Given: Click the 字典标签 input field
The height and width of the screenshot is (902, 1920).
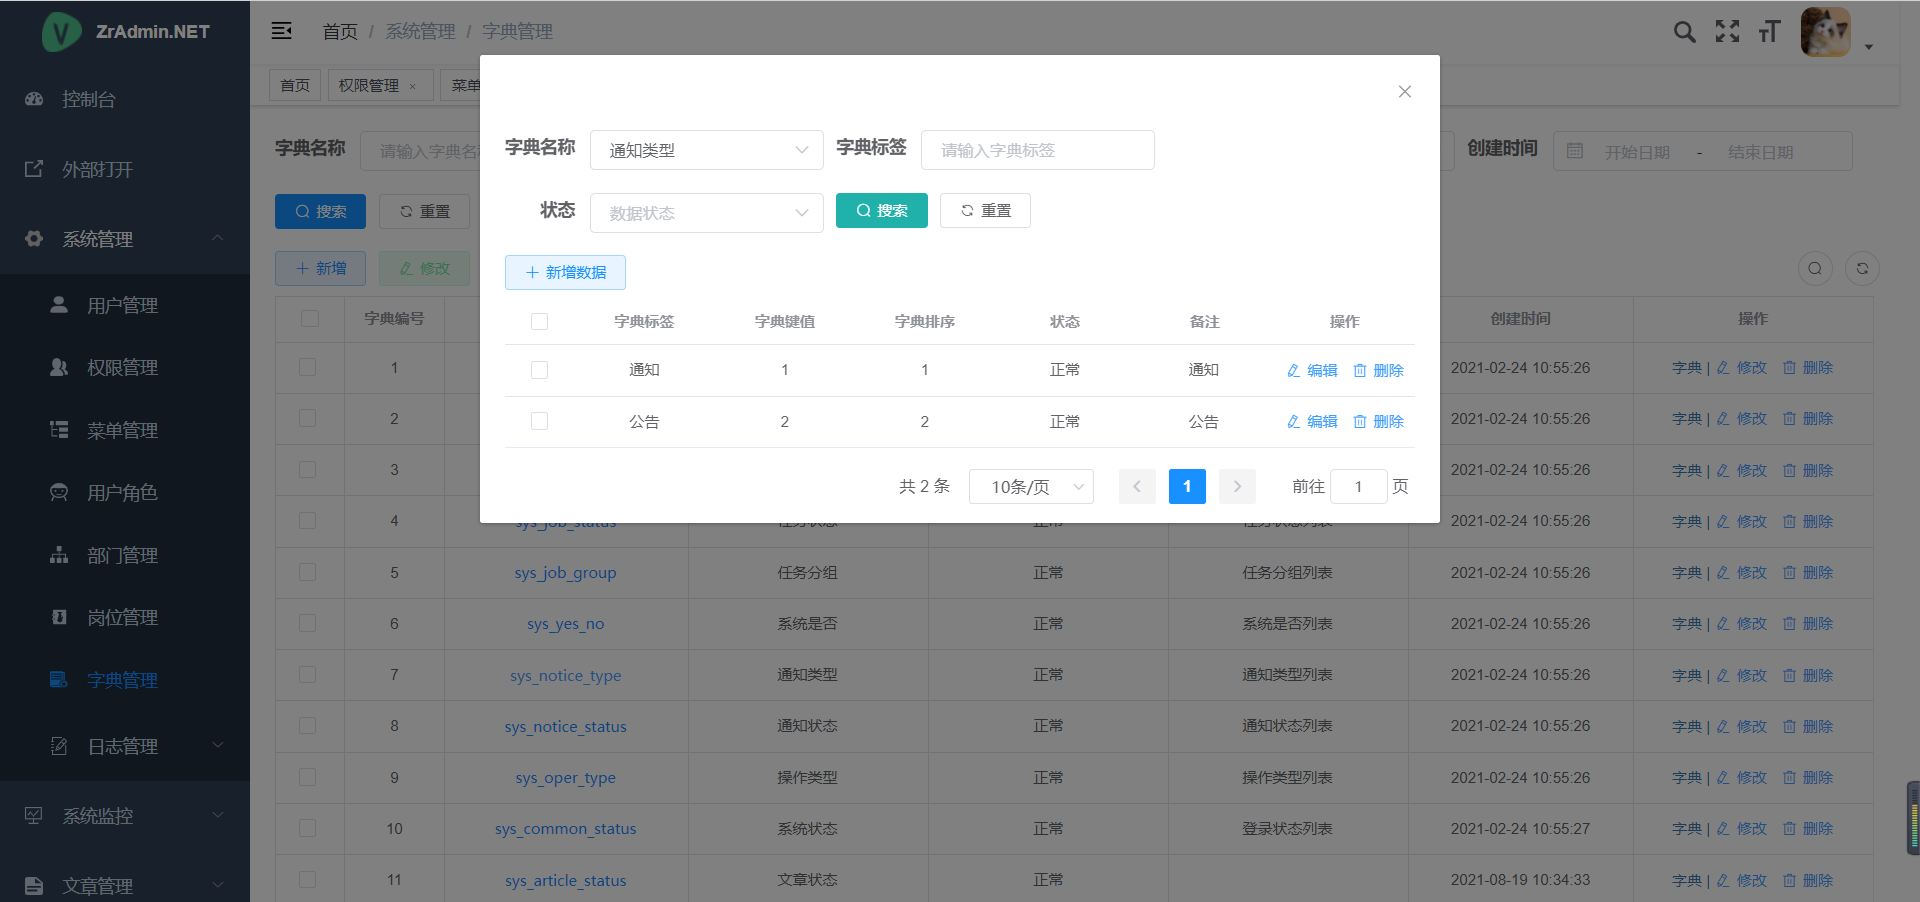Looking at the screenshot, I should point(1037,150).
